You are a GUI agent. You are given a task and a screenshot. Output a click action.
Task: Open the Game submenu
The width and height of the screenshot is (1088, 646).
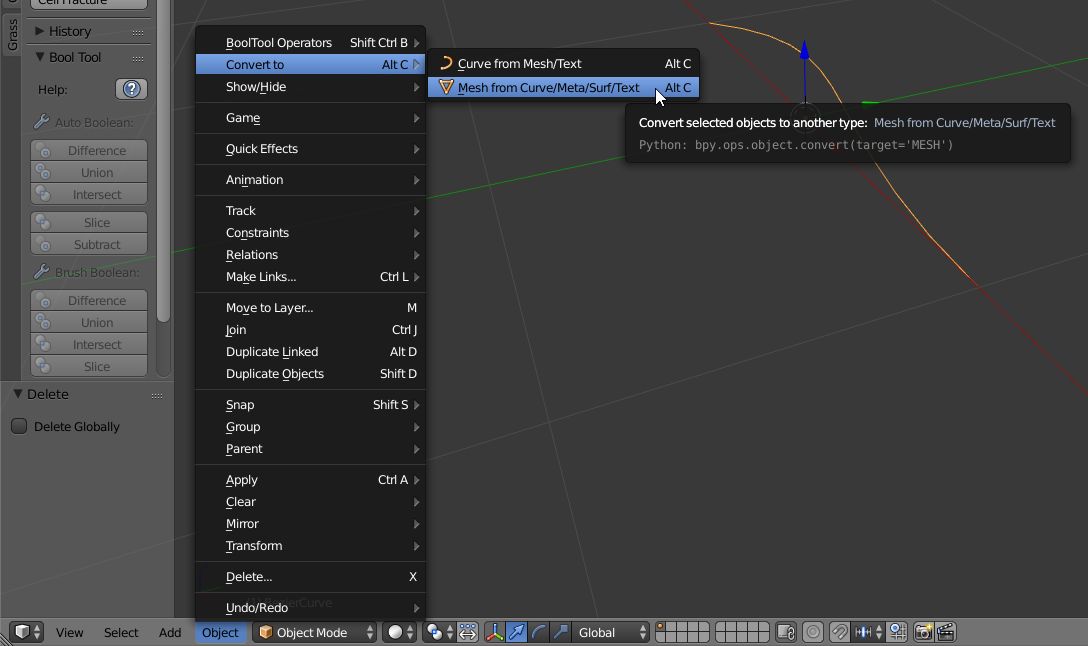310,118
